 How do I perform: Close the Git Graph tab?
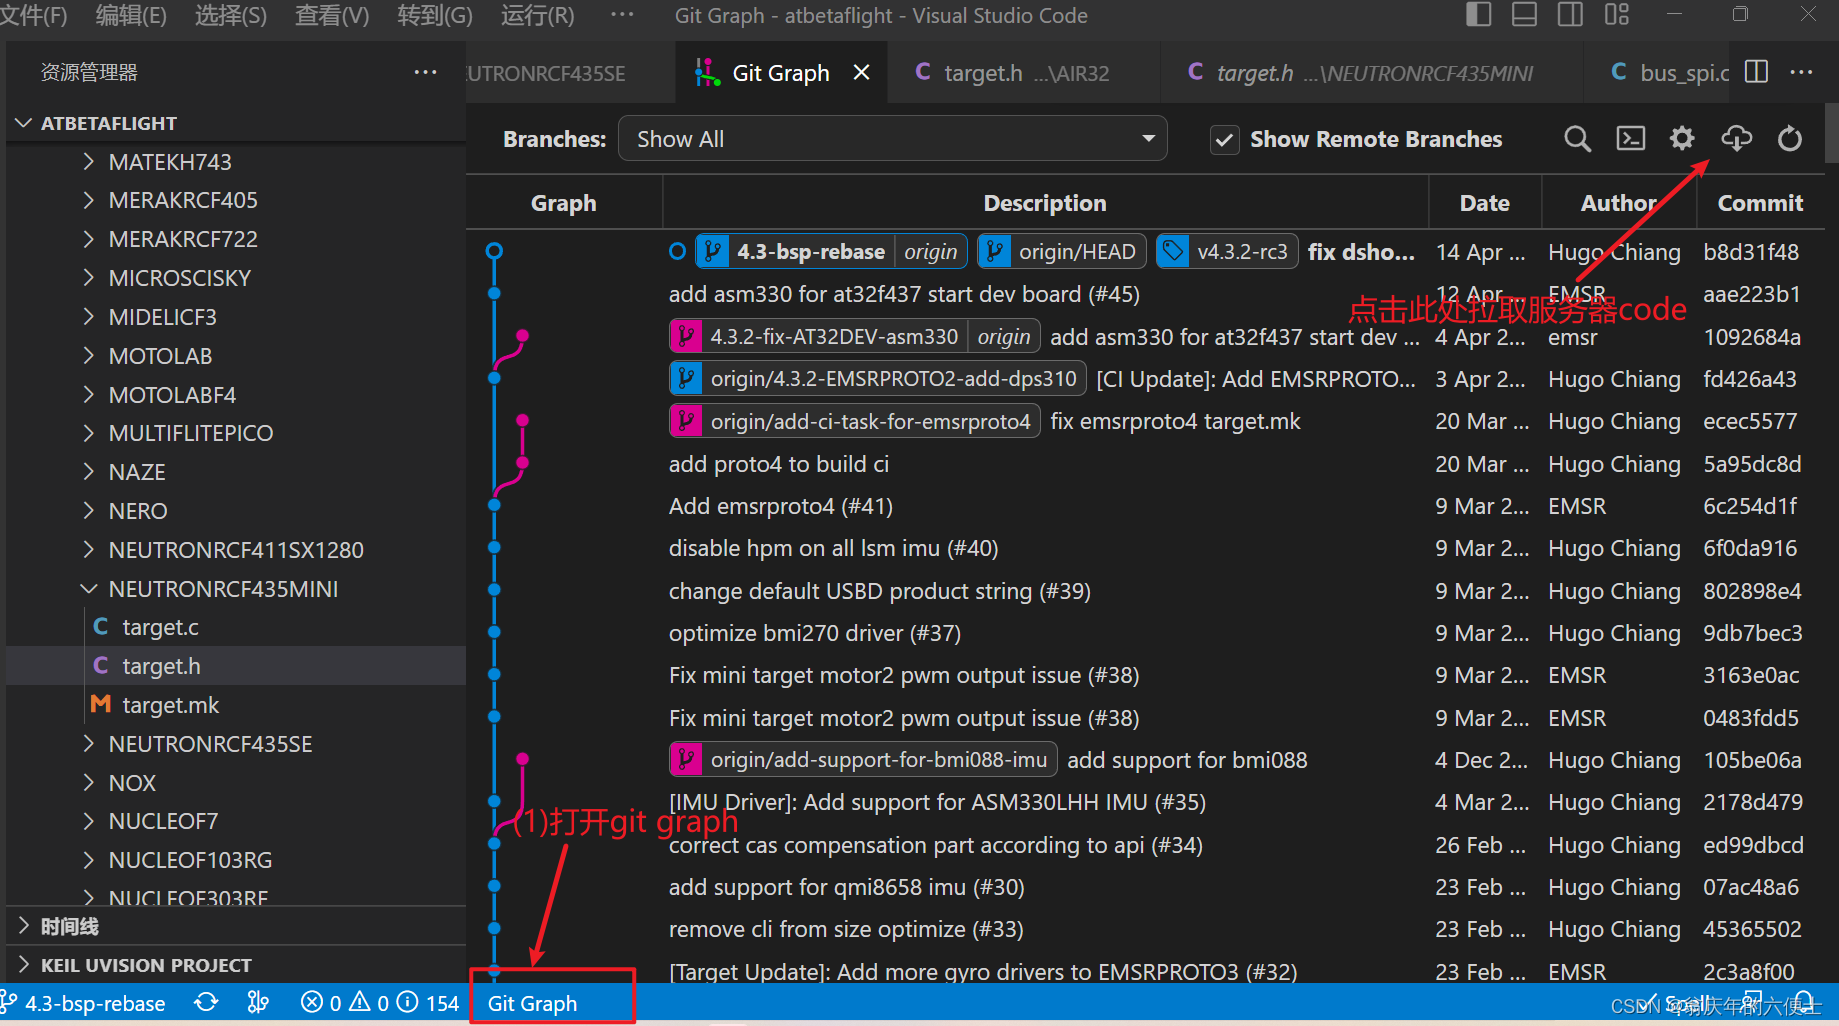861,72
